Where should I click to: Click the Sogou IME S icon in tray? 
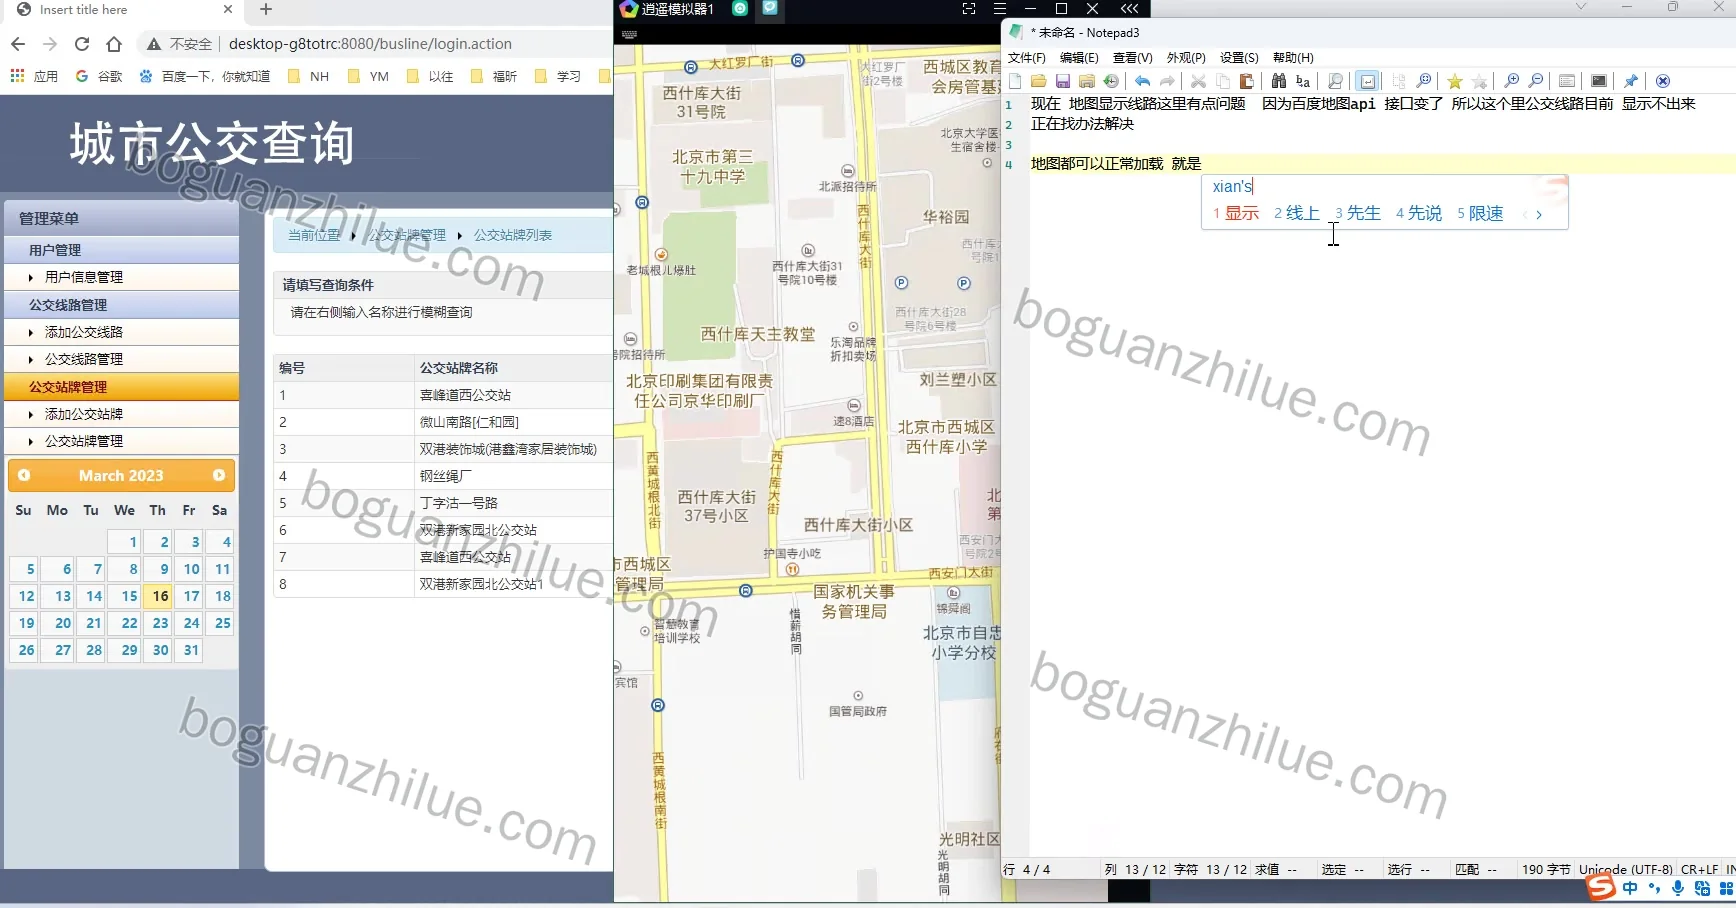(x=1601, y=887)
